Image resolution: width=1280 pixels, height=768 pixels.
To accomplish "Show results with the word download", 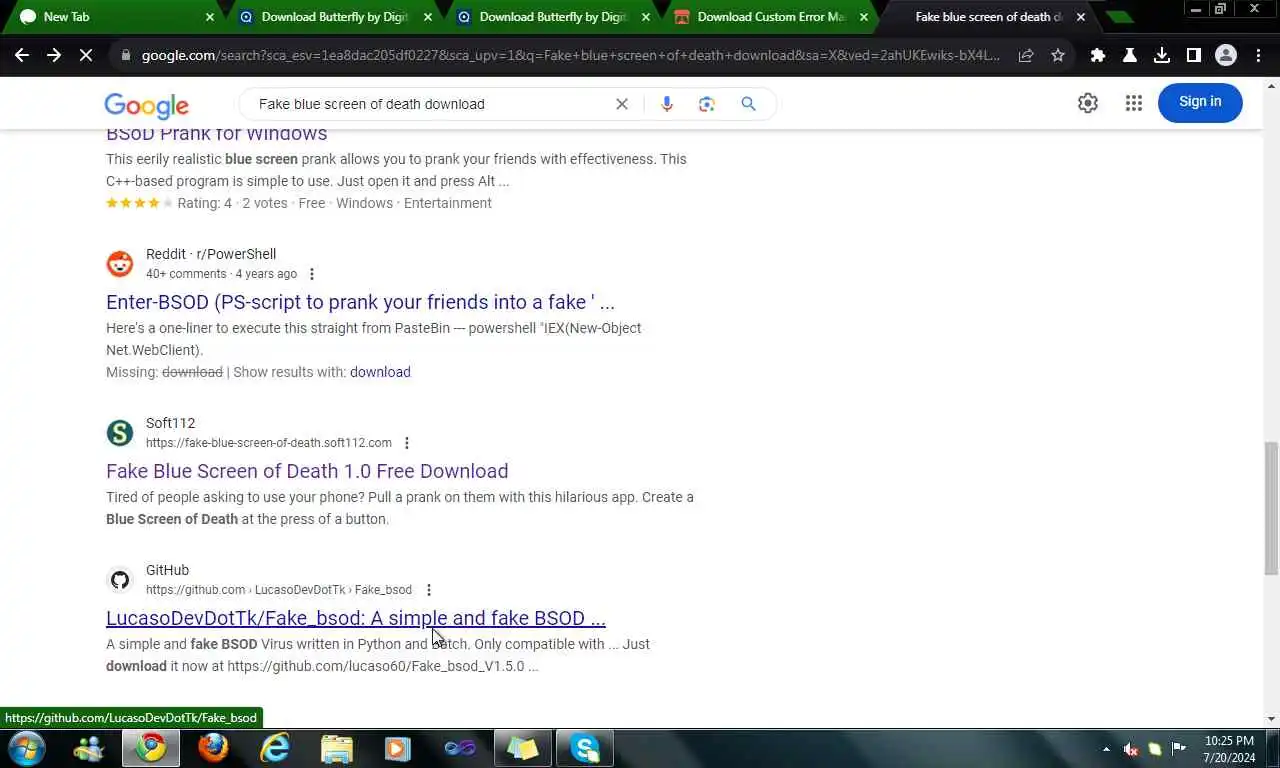I will 380,372.
